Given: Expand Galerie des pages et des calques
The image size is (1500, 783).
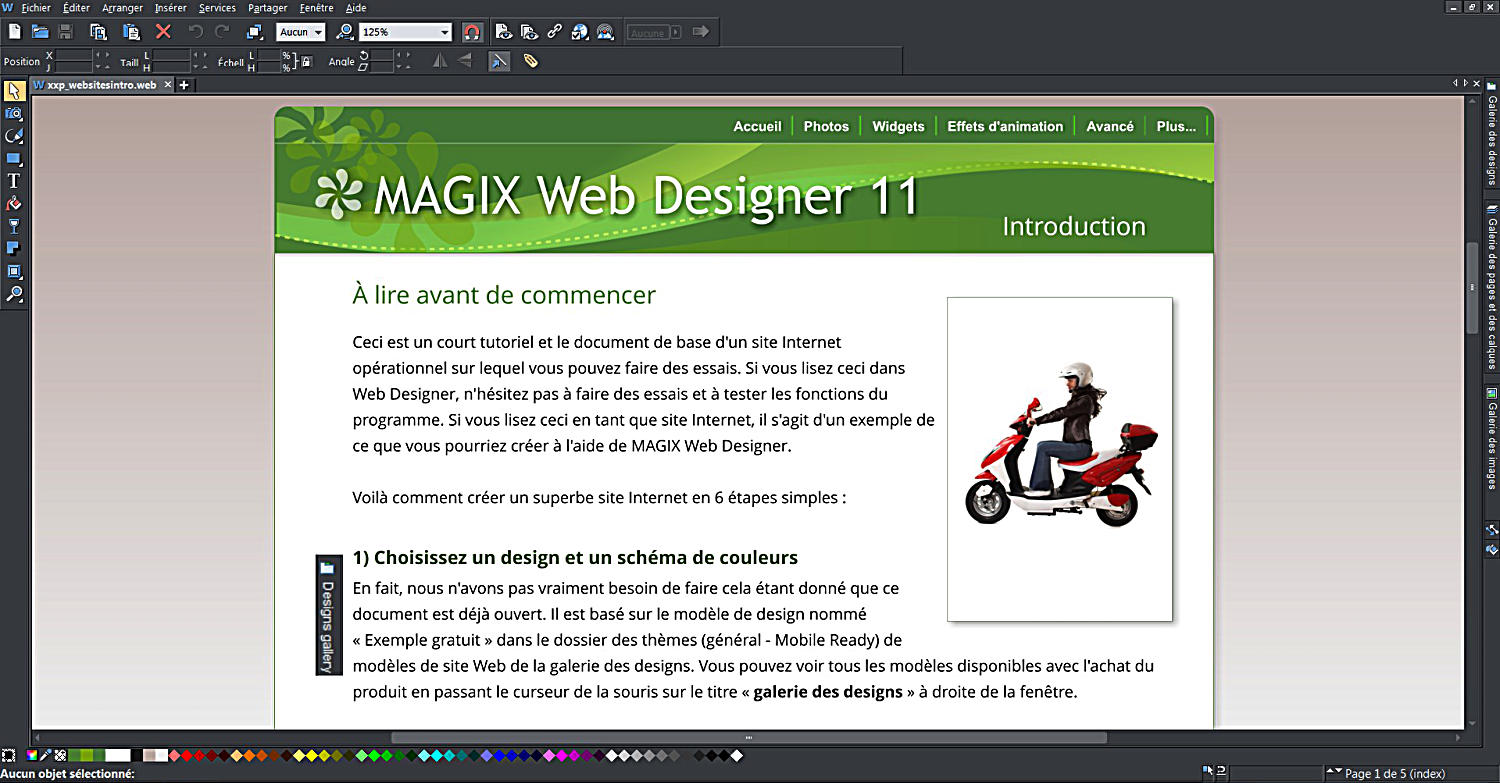Looking at the screenshot, I should pos(1492,286).
